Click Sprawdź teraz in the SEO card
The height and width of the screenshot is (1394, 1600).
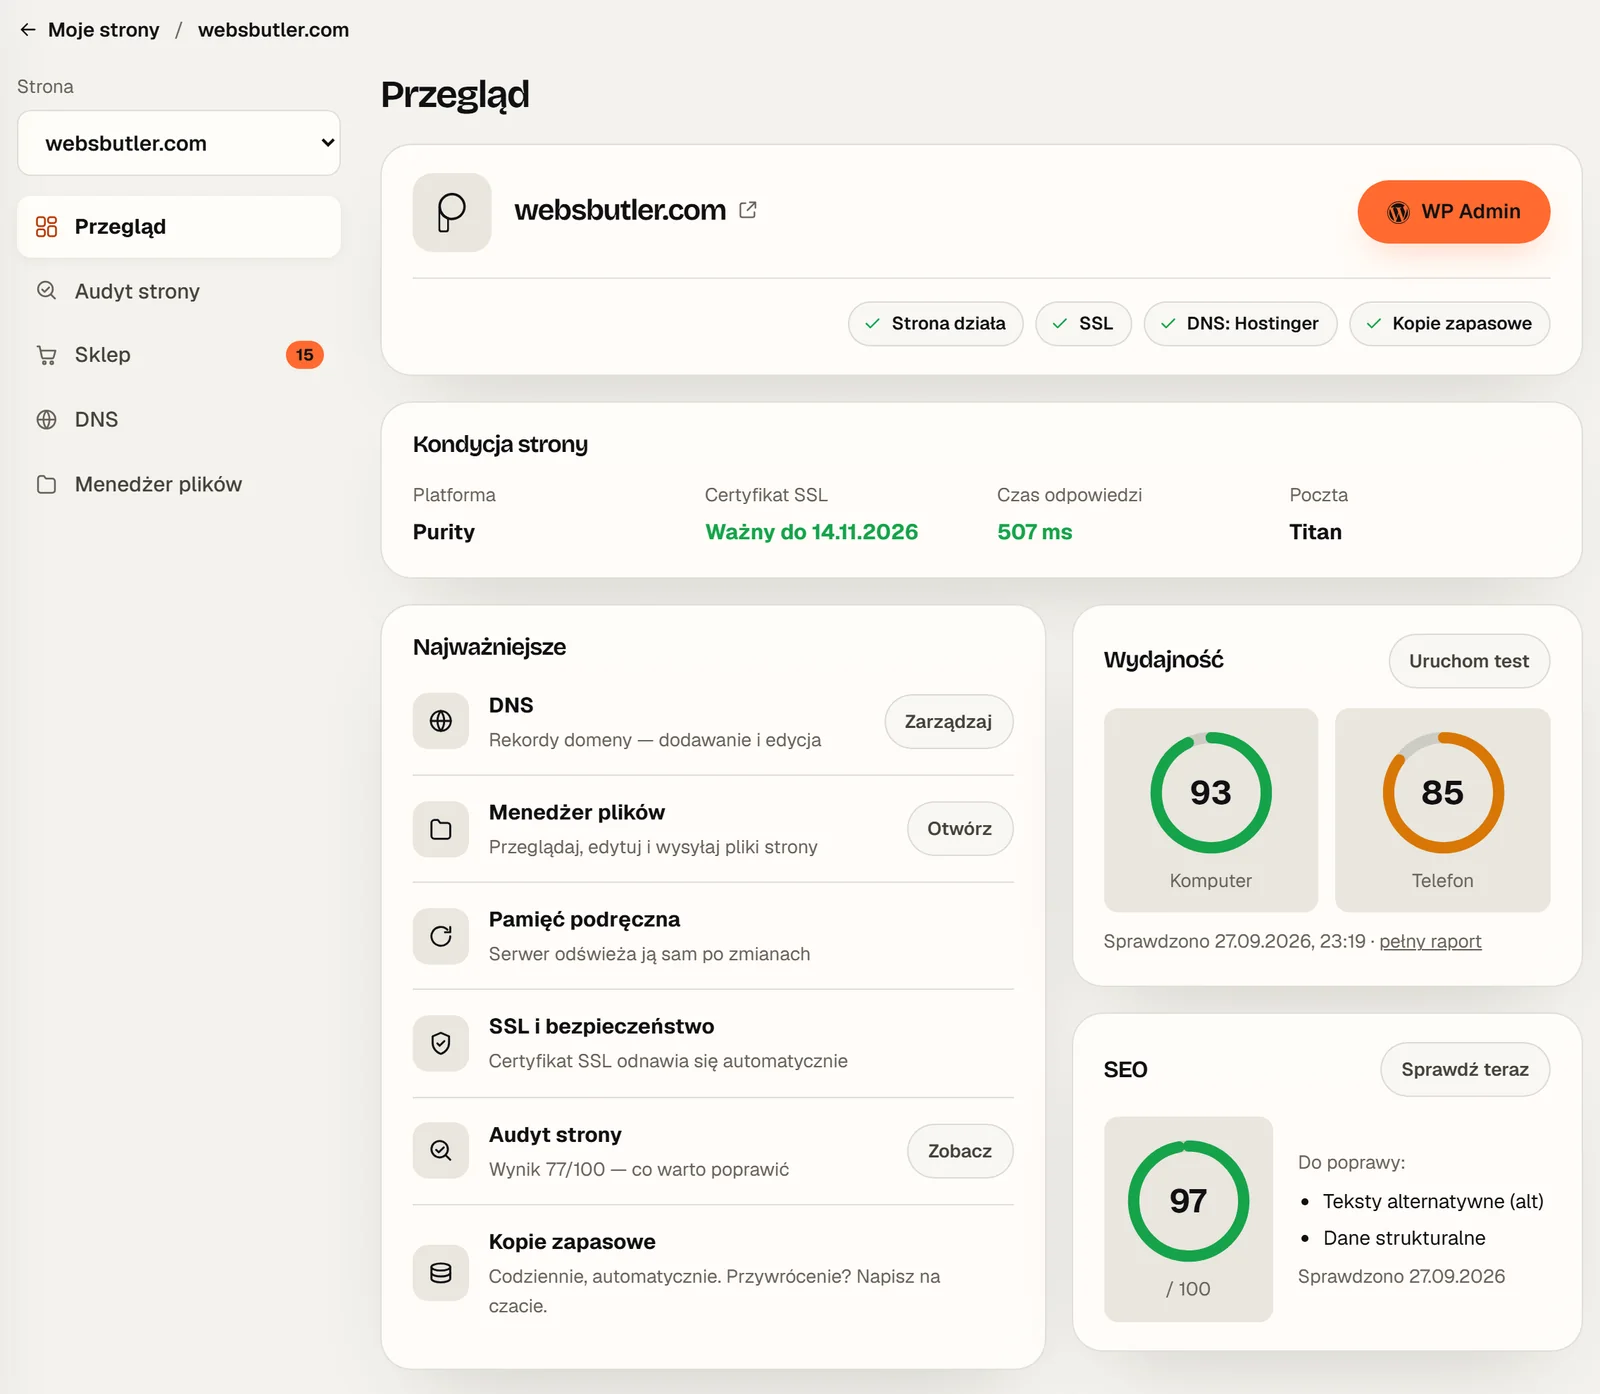click(1465, 1070)
